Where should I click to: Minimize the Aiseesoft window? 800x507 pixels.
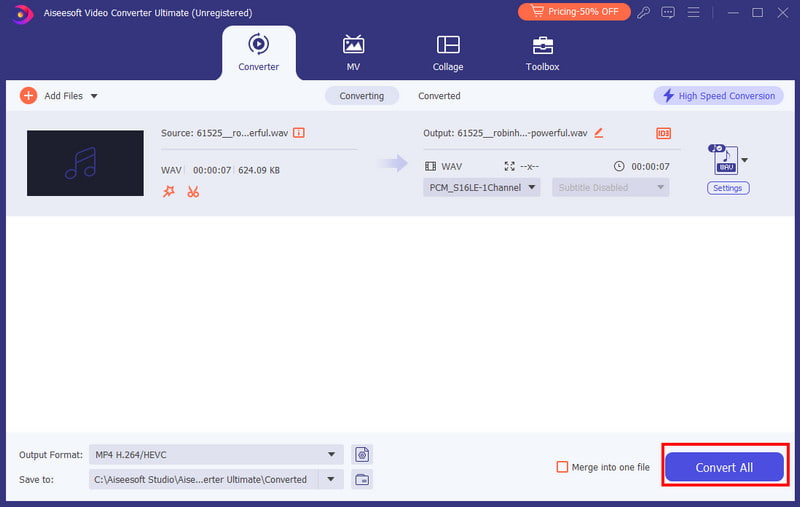pyautogui.click(x=733, y=13)
